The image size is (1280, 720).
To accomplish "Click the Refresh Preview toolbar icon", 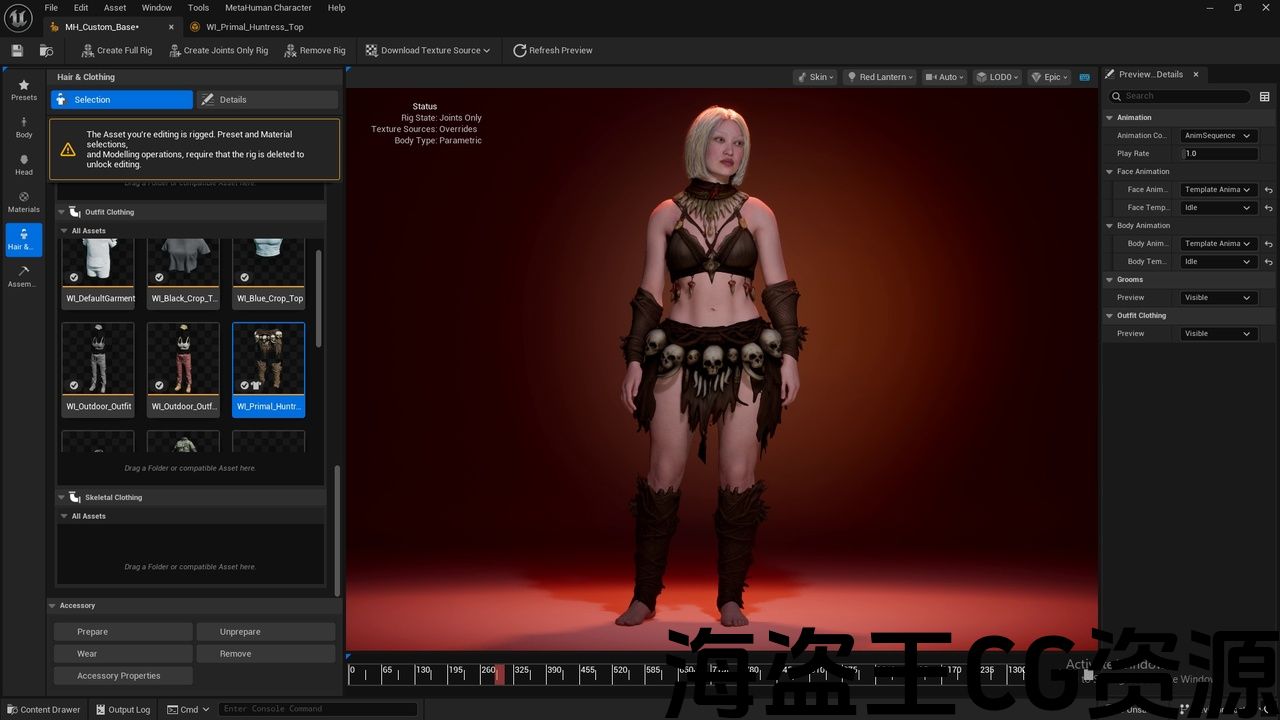I will click(x=520, y=50).
